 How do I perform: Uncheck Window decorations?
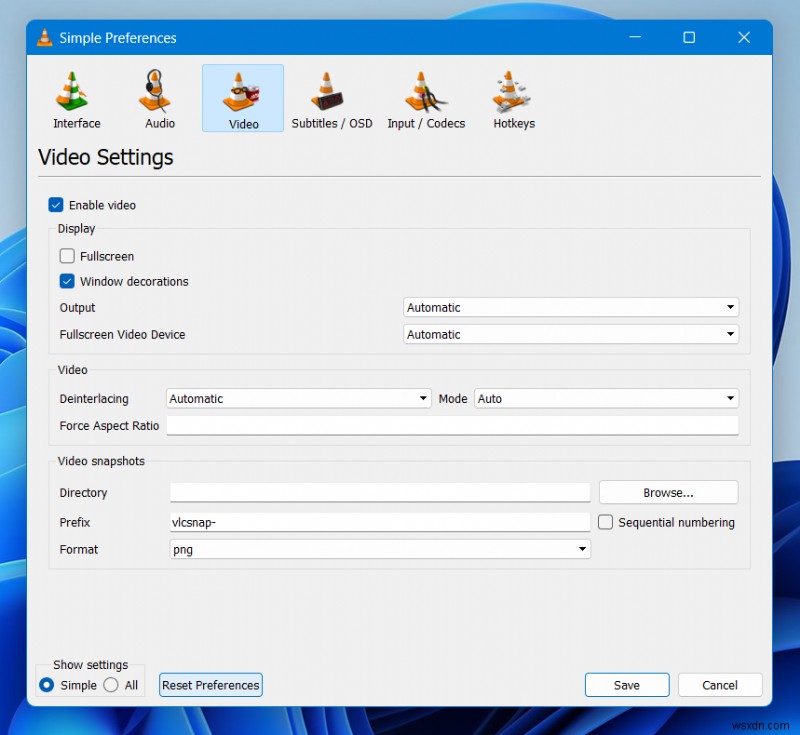click(x=66, y=281)
